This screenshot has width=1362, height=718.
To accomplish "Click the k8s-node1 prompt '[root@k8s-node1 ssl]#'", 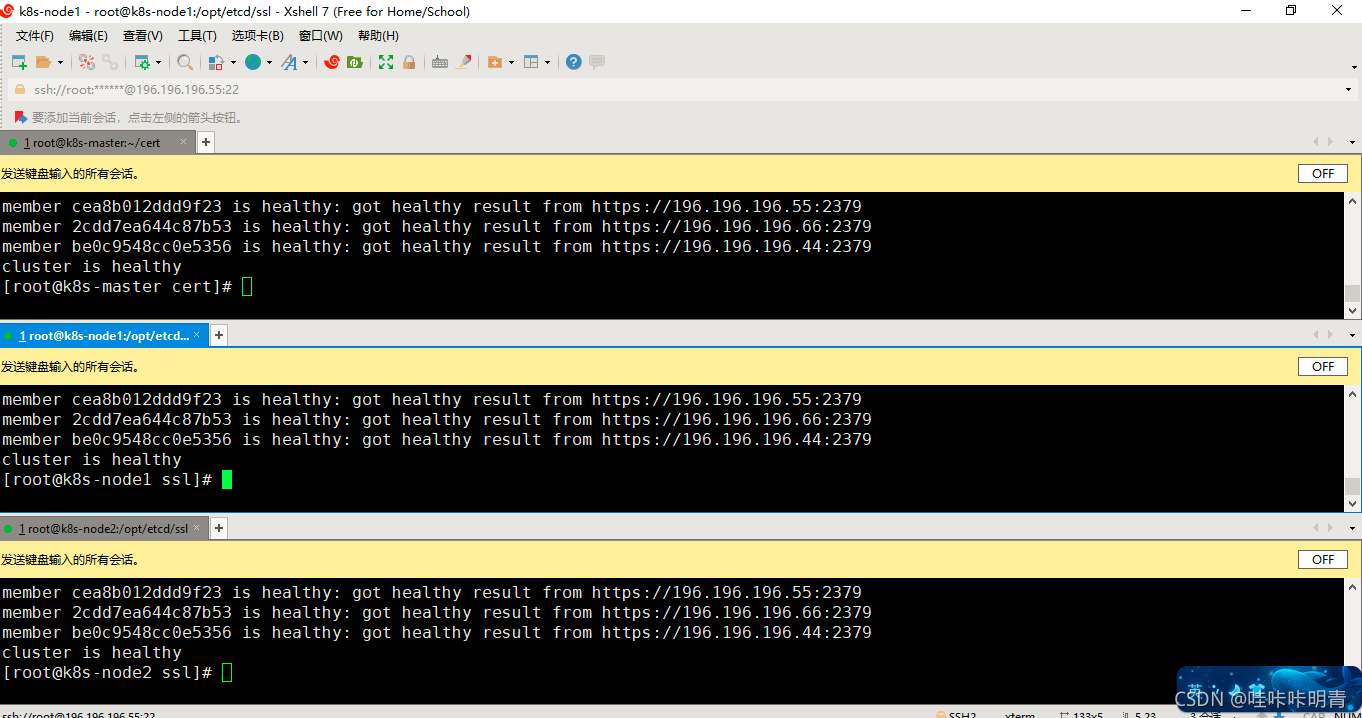I will click(107, 480).
